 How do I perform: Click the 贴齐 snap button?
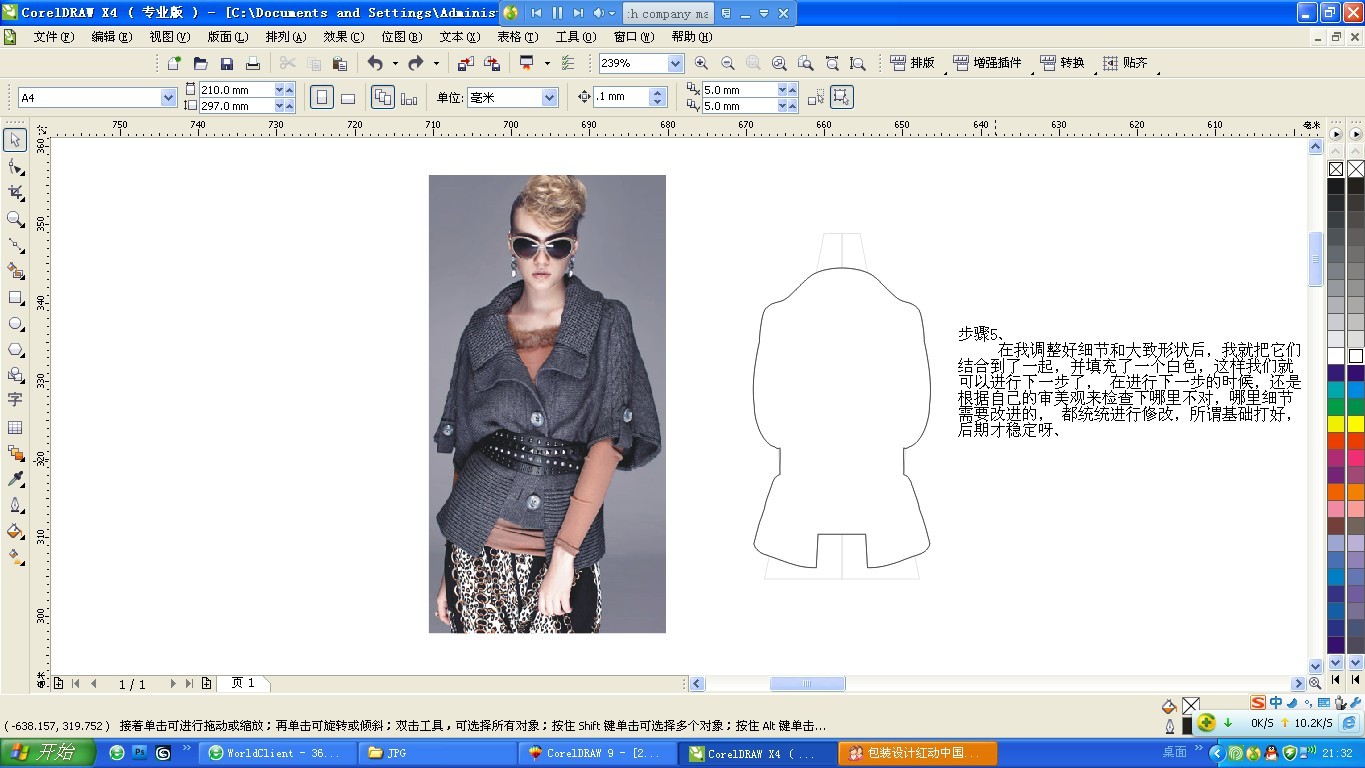pos(1125,63)
